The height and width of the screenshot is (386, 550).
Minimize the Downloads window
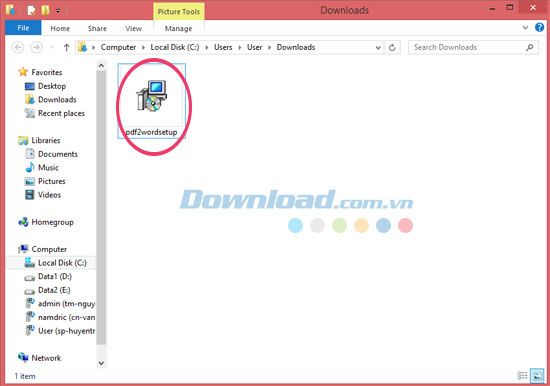click(492, 9)
